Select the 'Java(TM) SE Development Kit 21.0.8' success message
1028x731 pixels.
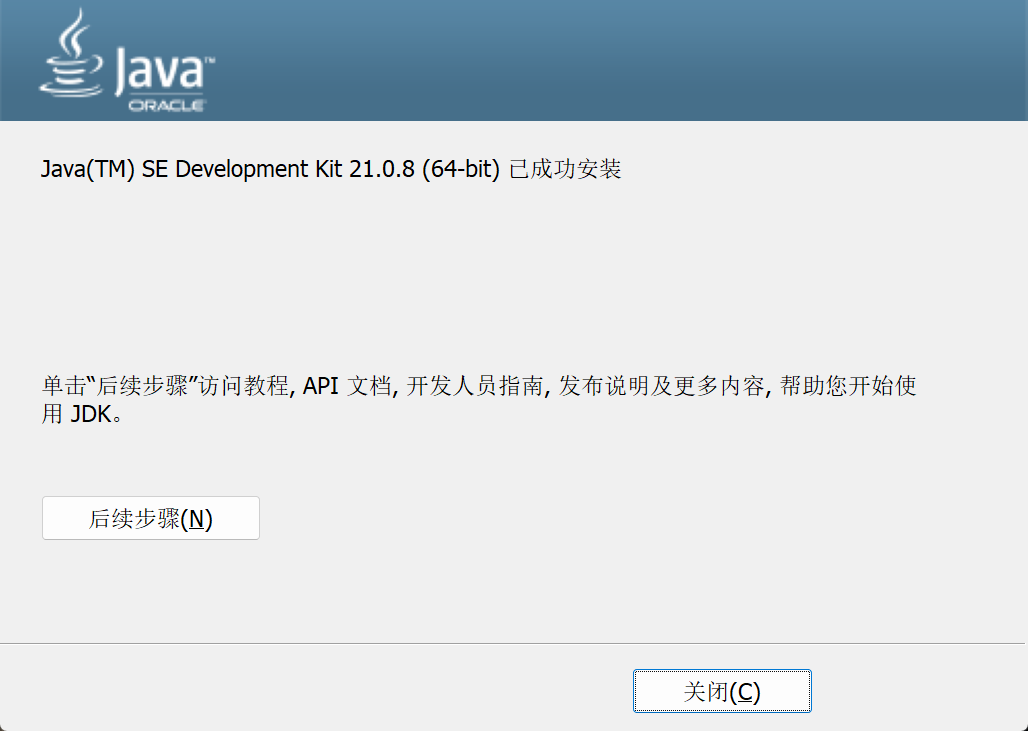coord(330,169)
